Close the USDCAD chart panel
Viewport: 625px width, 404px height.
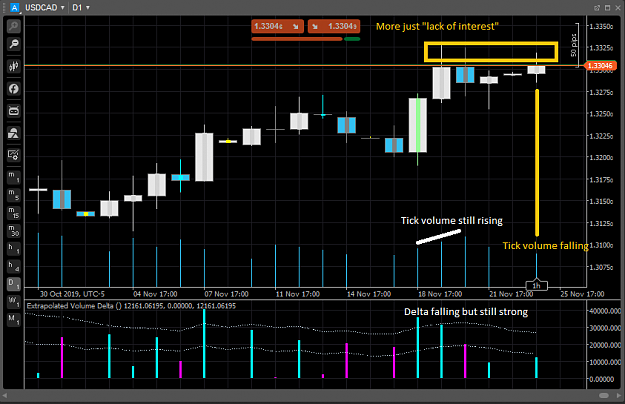pyautogui.click(x=618, y=8)
